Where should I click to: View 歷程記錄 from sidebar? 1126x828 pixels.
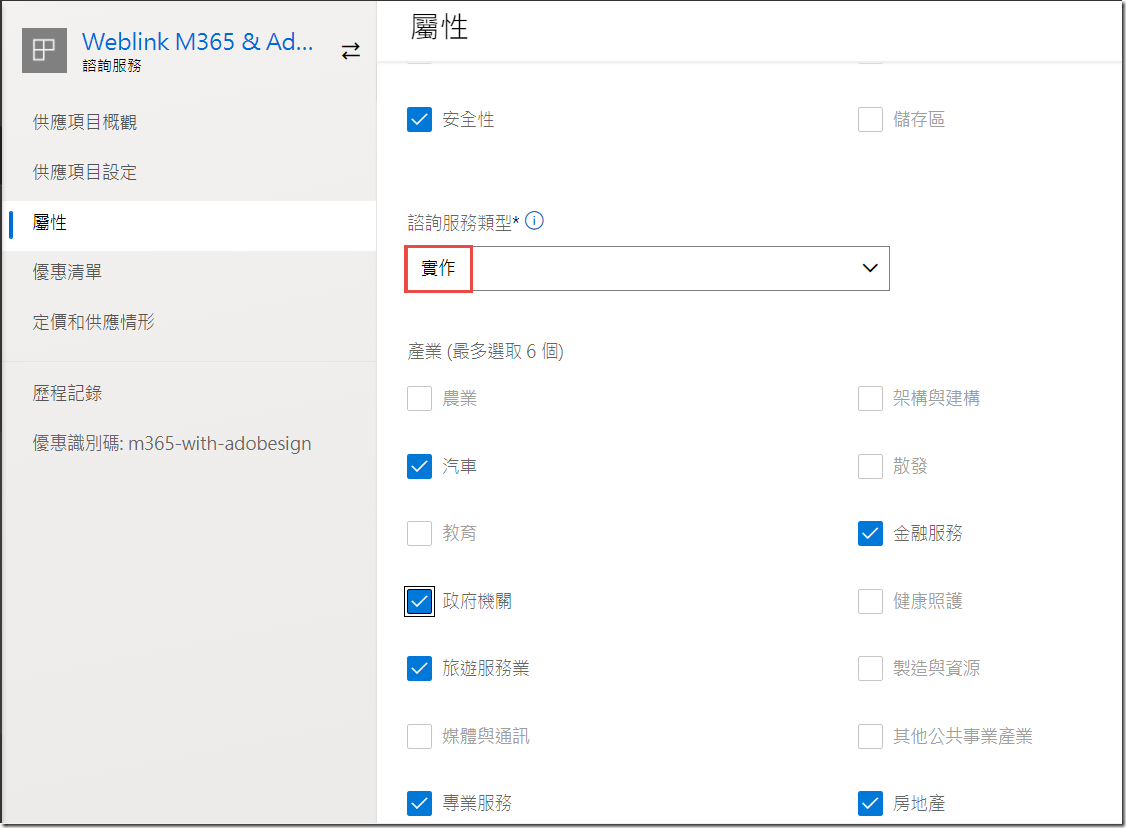[67, 393]
